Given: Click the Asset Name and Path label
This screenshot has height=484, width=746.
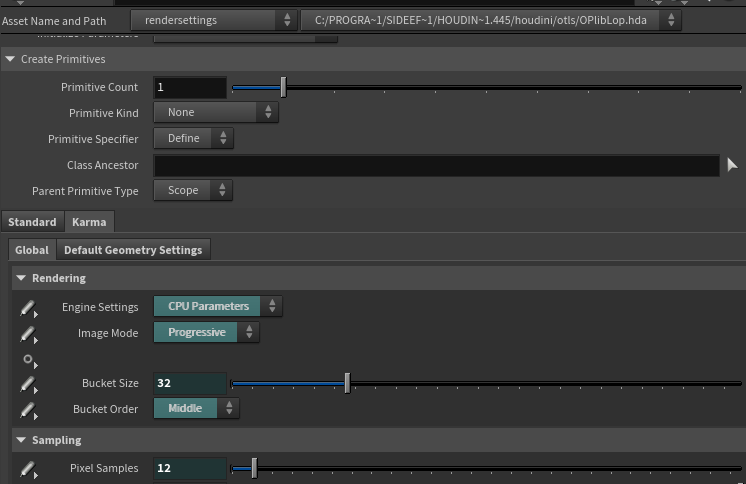Looking at the screenshot, I should tap(54, 21).
